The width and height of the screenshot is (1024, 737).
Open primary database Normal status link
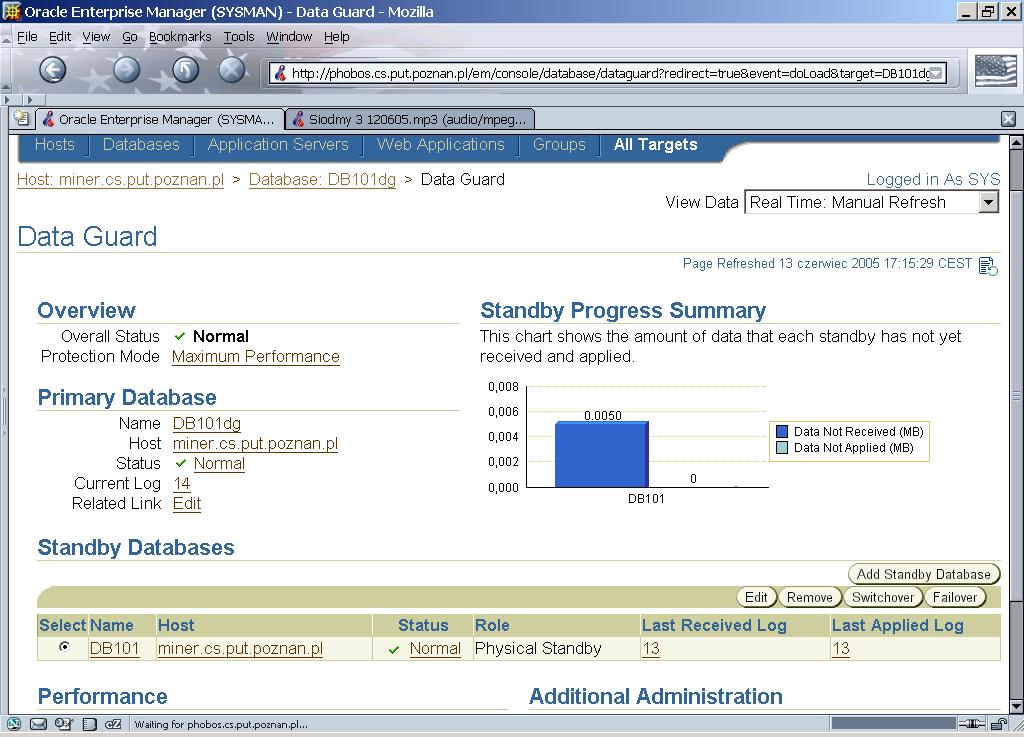[x=219, y=463]
